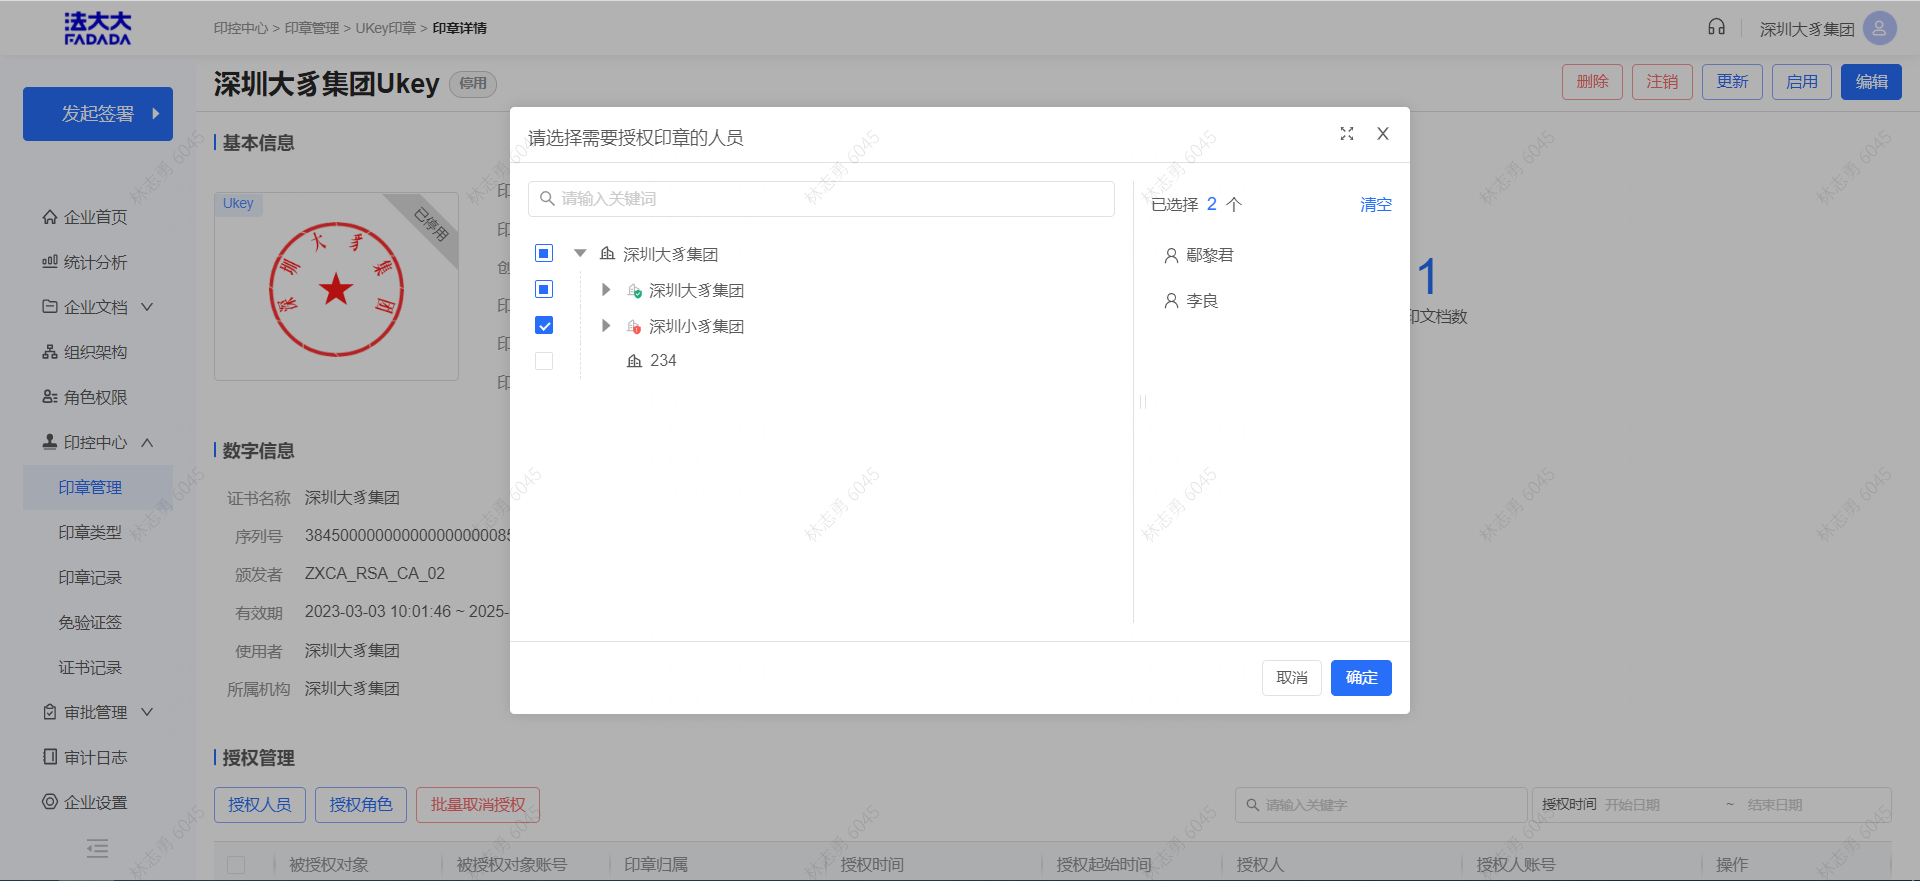Image resolution: width=1920 pixels, height=881 pixels.
Task: Click 组织架构 hierarchy icon
Action: [x=50, y=351]
